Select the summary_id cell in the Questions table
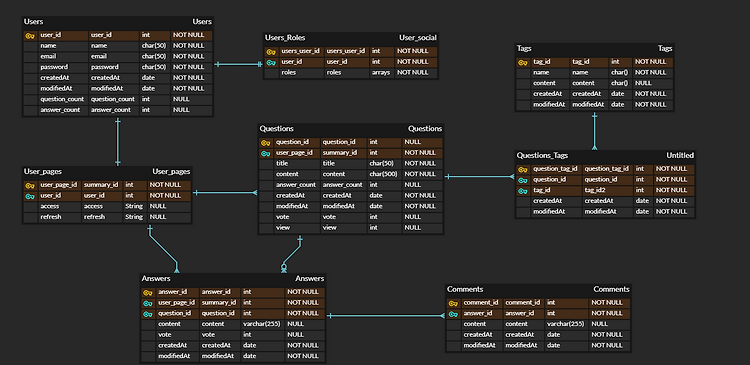750x365 pixels. (343, 153)
